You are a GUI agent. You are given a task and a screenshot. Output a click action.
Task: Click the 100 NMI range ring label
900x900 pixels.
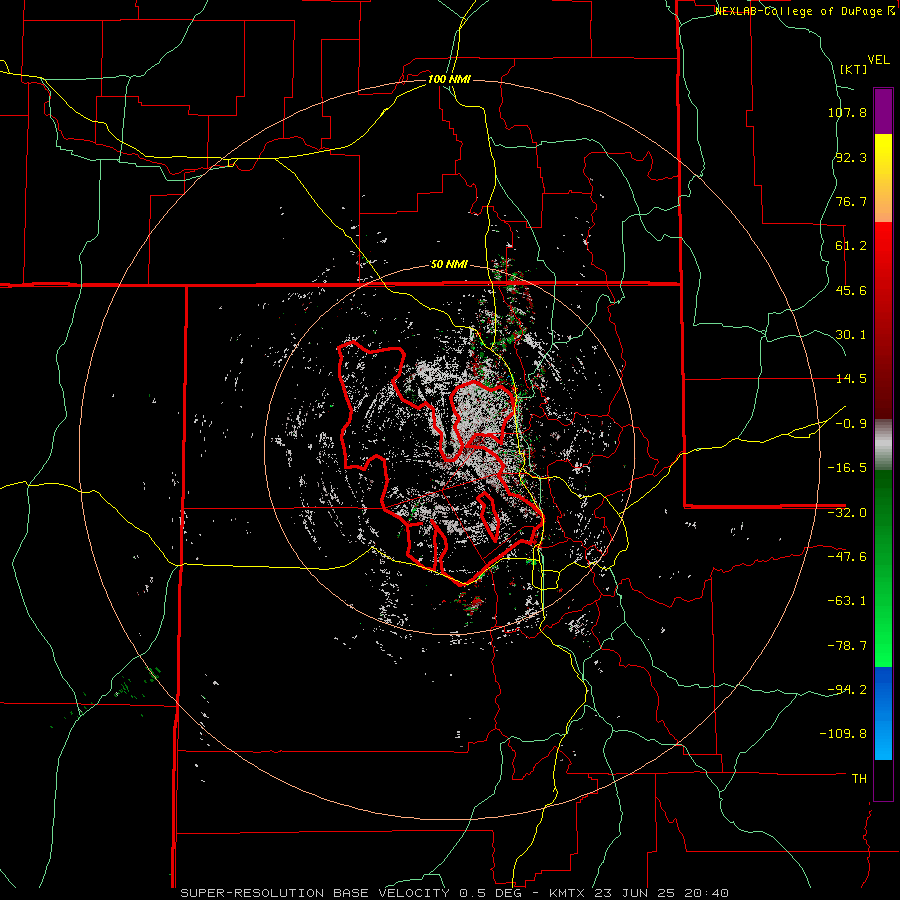point(449,79)
